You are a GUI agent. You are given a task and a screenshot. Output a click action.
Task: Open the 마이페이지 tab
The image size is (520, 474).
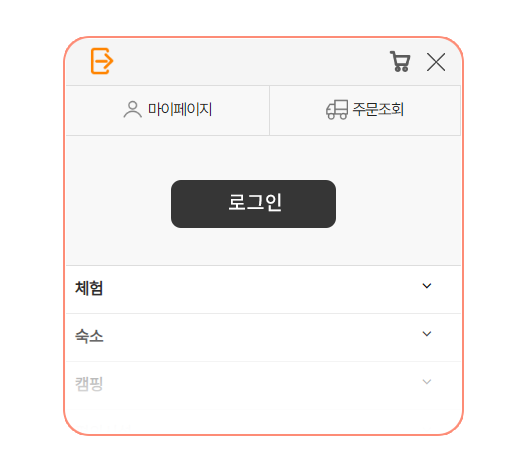click(168, 110)
